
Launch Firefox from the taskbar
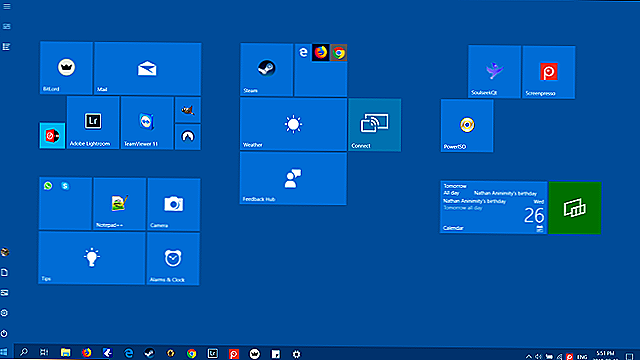tap(87, 353)
